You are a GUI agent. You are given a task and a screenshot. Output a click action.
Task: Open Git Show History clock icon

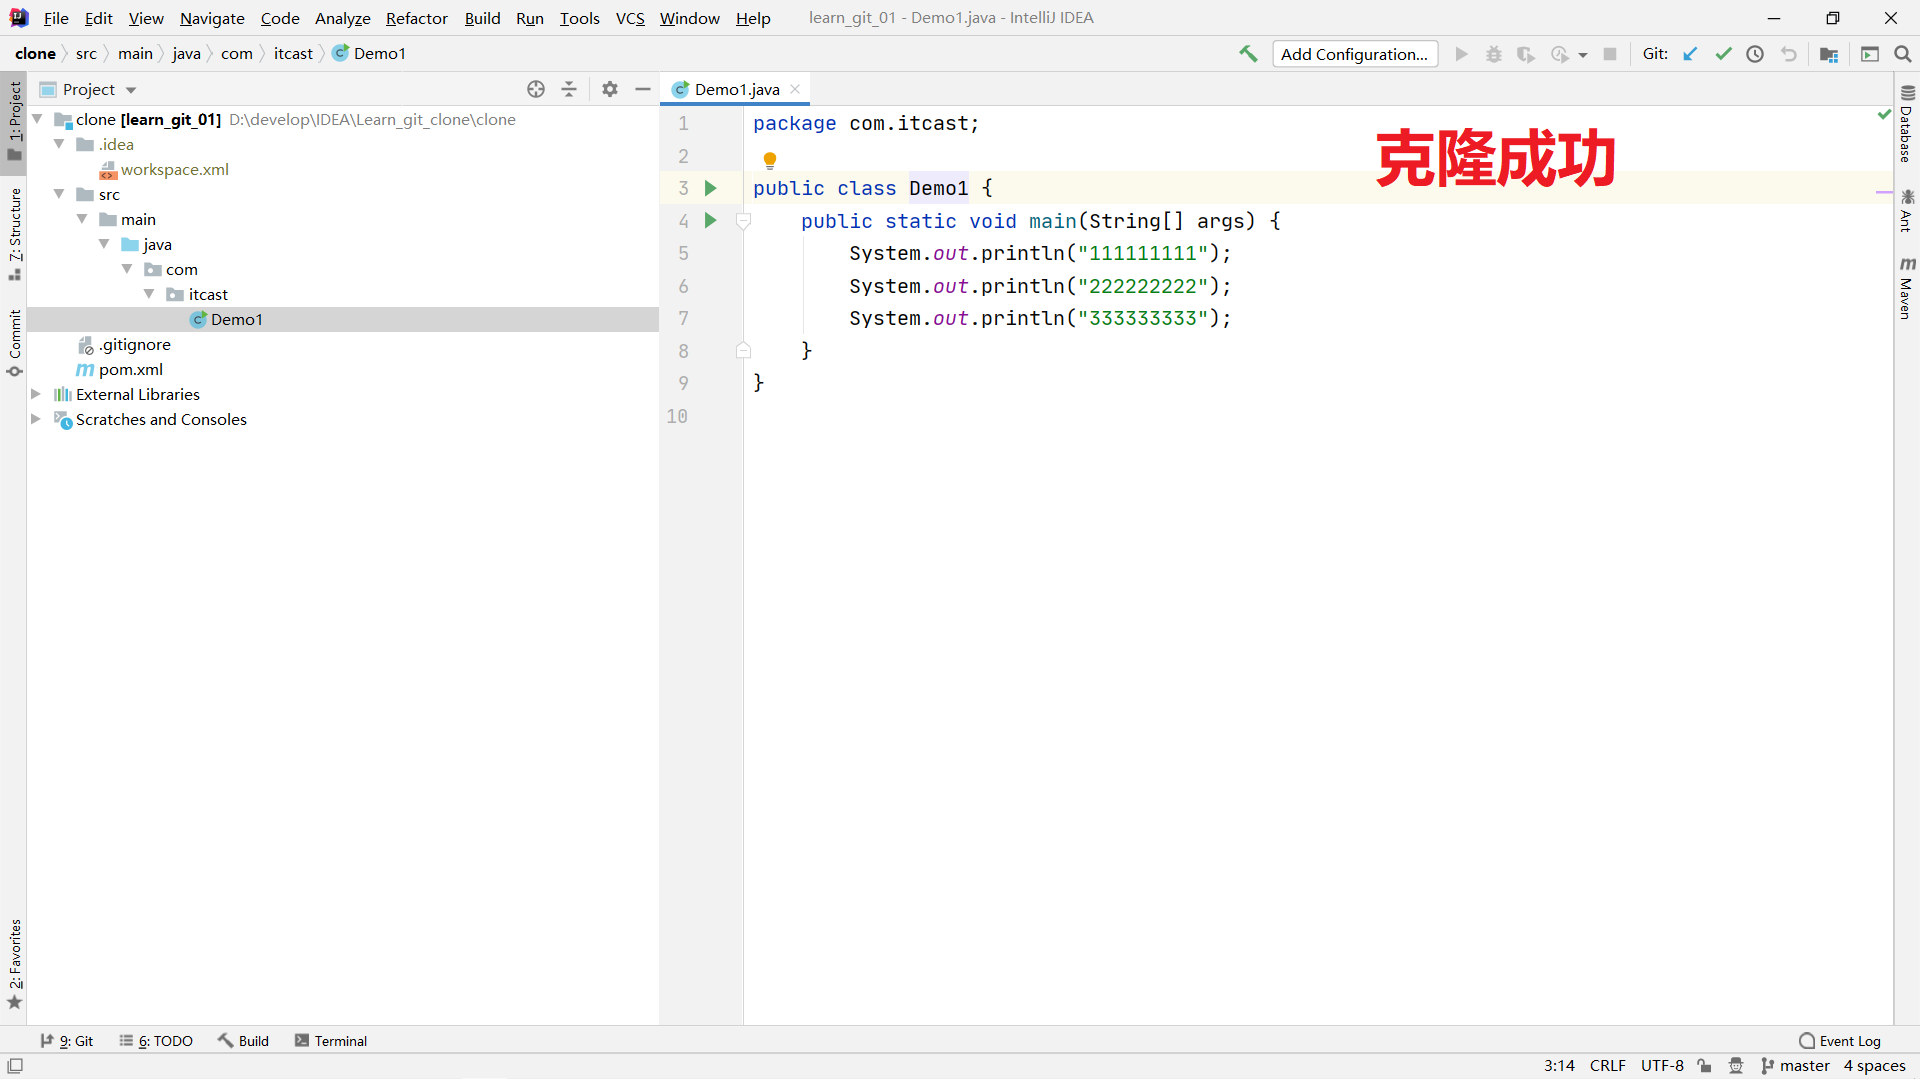click(x=1755, y=54)
